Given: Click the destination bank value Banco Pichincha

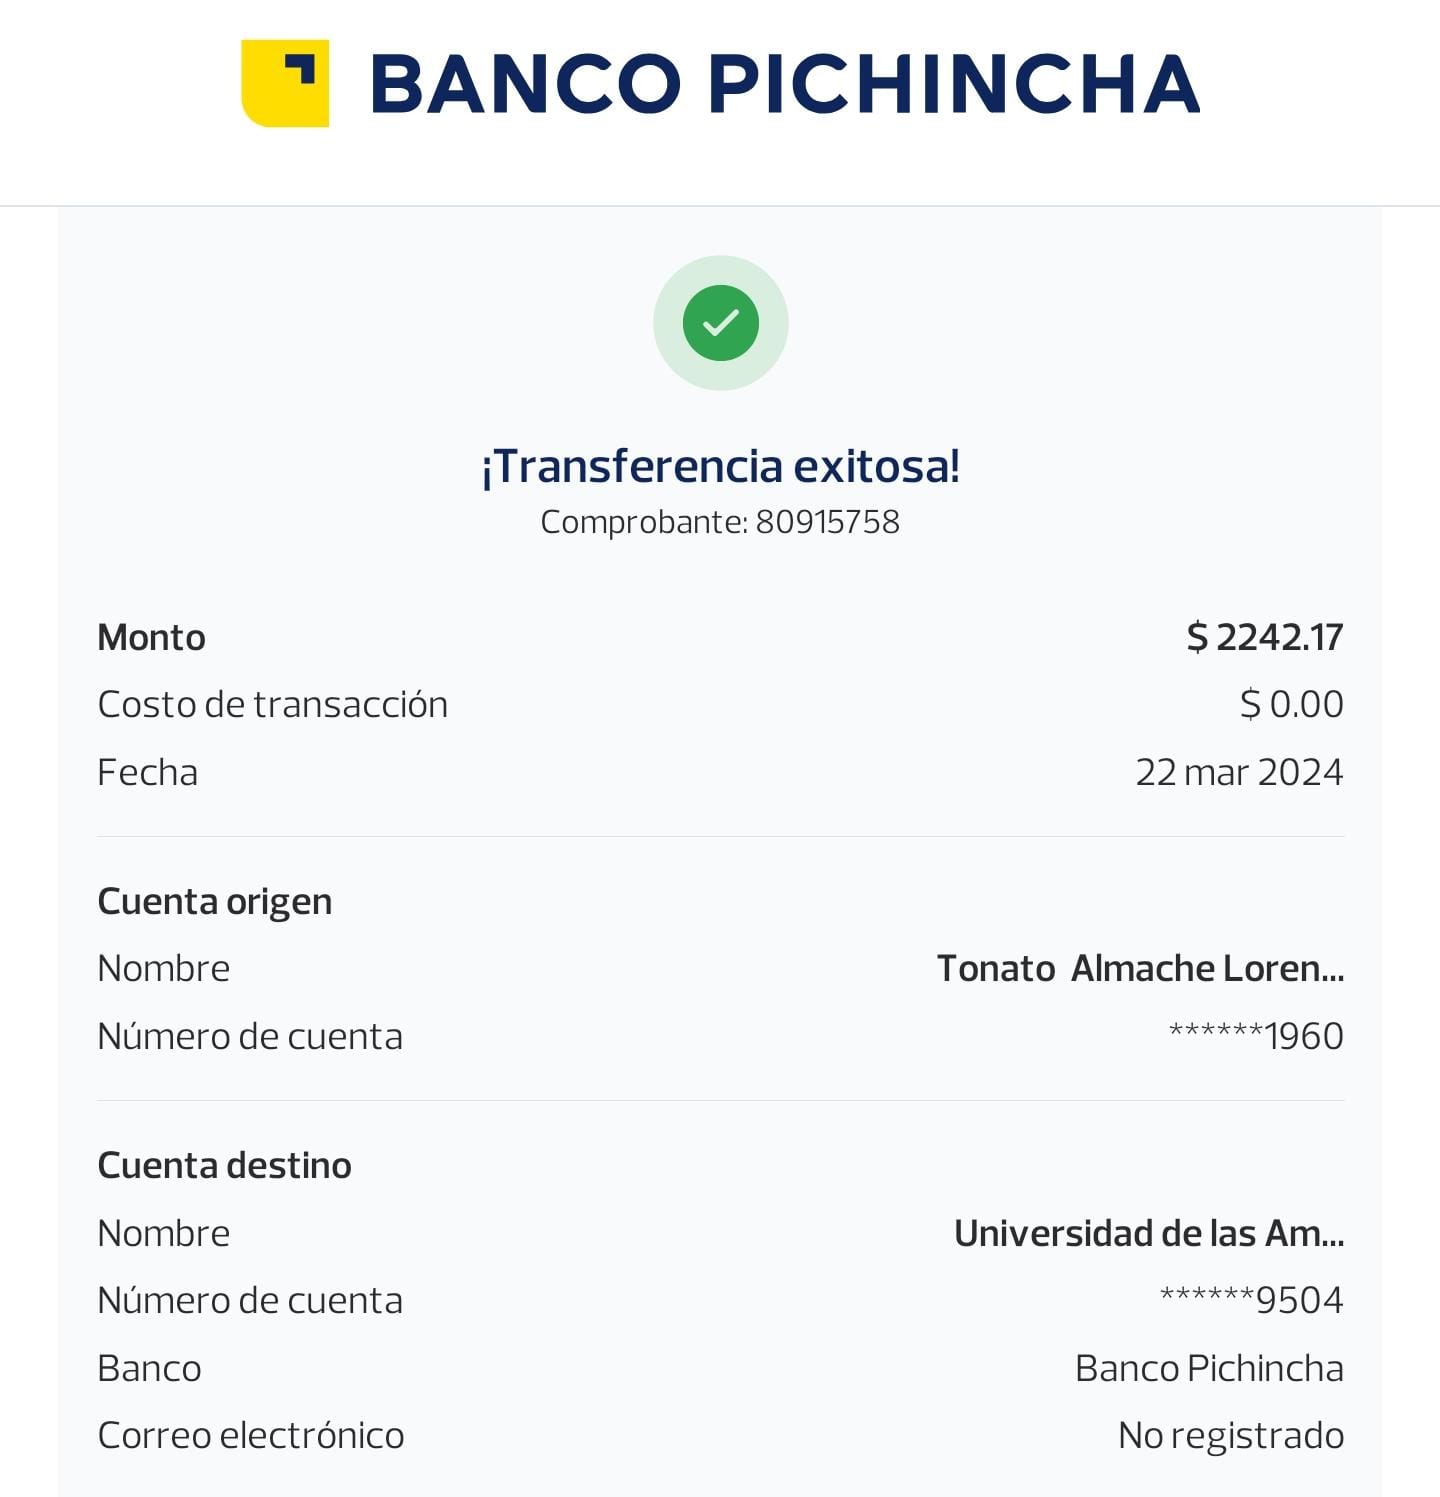Looking at the screenshot, I should [x=1208, y=1368].
